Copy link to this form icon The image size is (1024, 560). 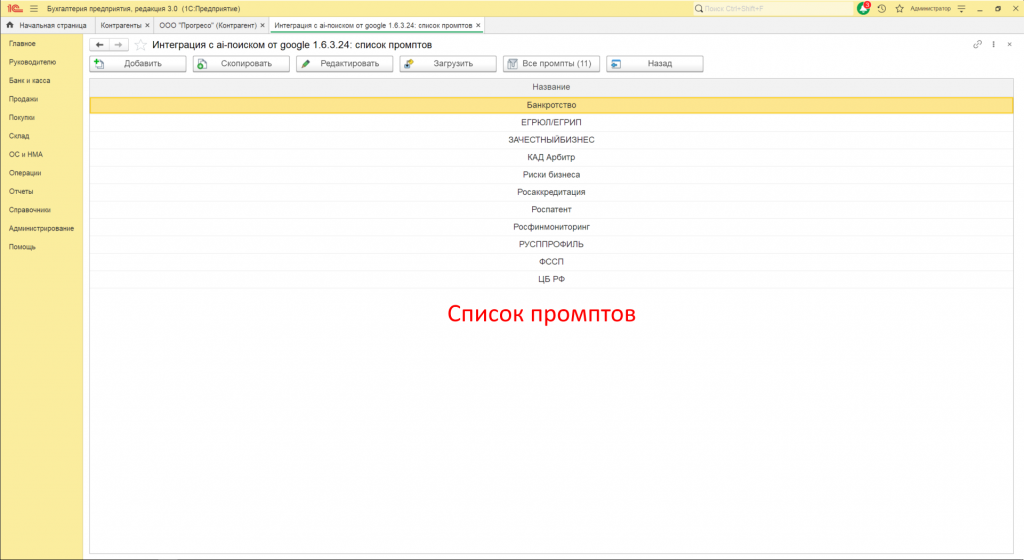tap(977, 44)
